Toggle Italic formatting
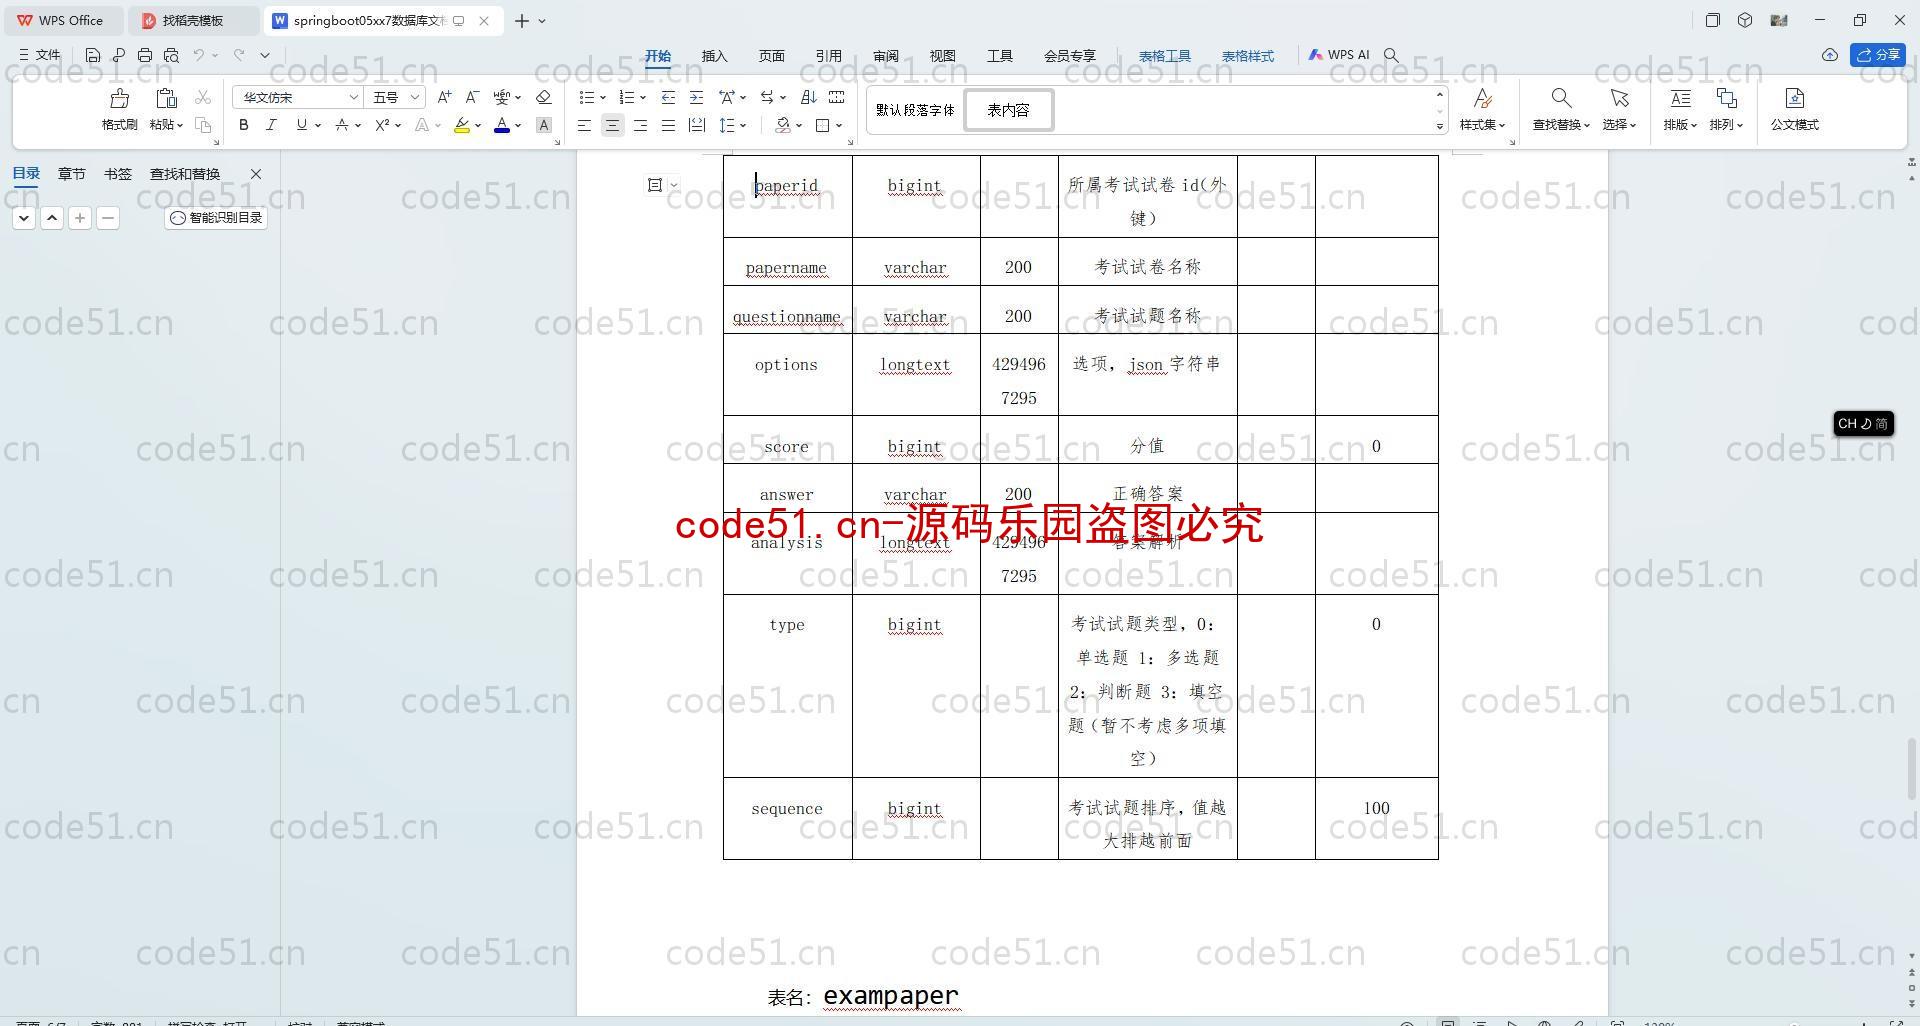 pyautogui.click(x=271, y=125)
